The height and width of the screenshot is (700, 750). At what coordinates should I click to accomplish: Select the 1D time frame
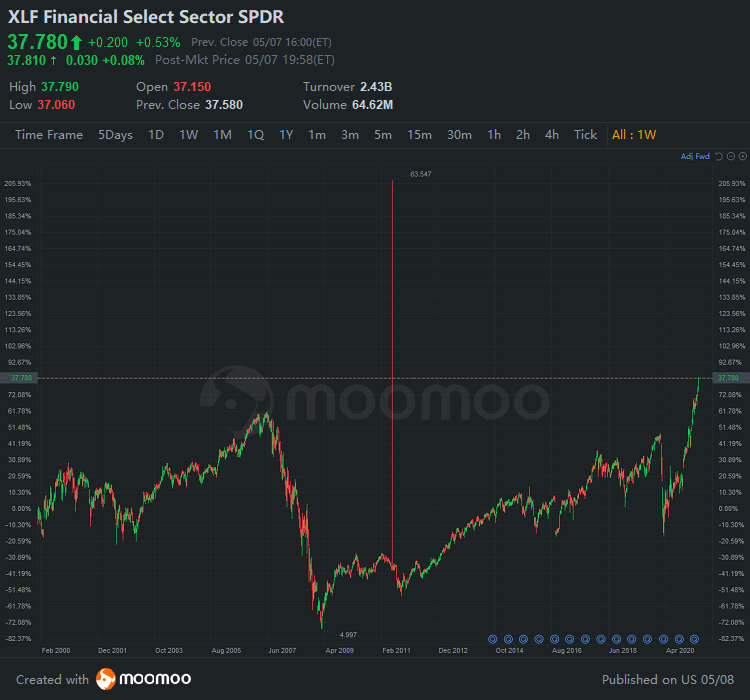pyautogui.click(x=156, y=135)
